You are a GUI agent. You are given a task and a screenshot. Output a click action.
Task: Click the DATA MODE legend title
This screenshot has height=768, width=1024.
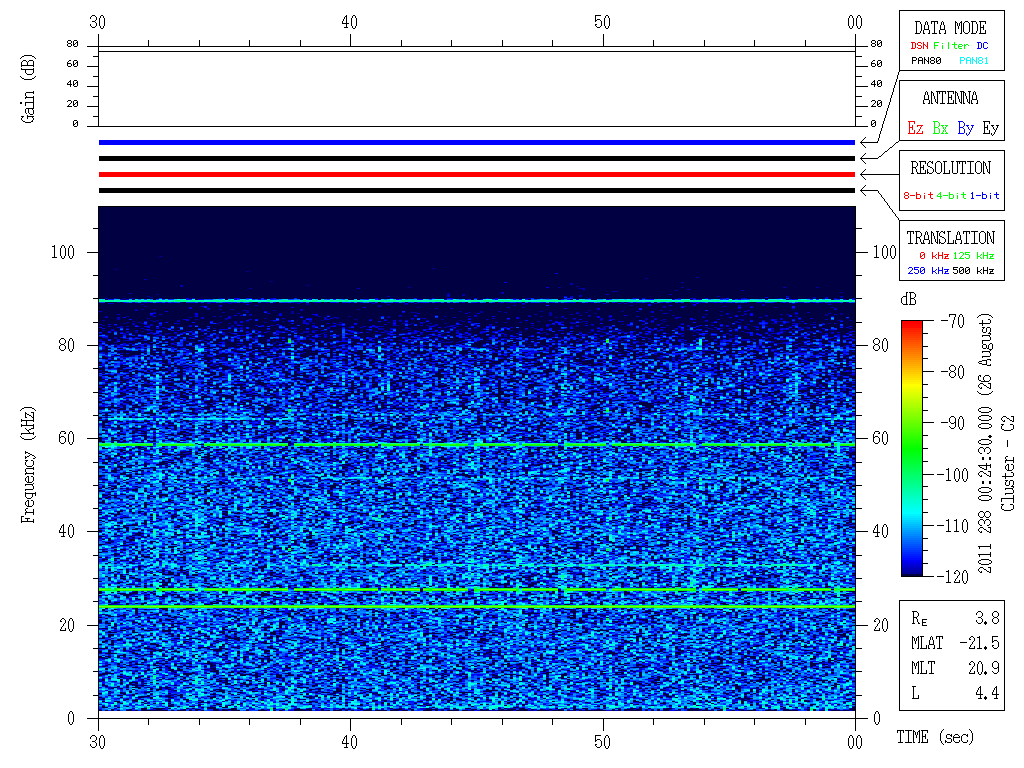point(950,28)
